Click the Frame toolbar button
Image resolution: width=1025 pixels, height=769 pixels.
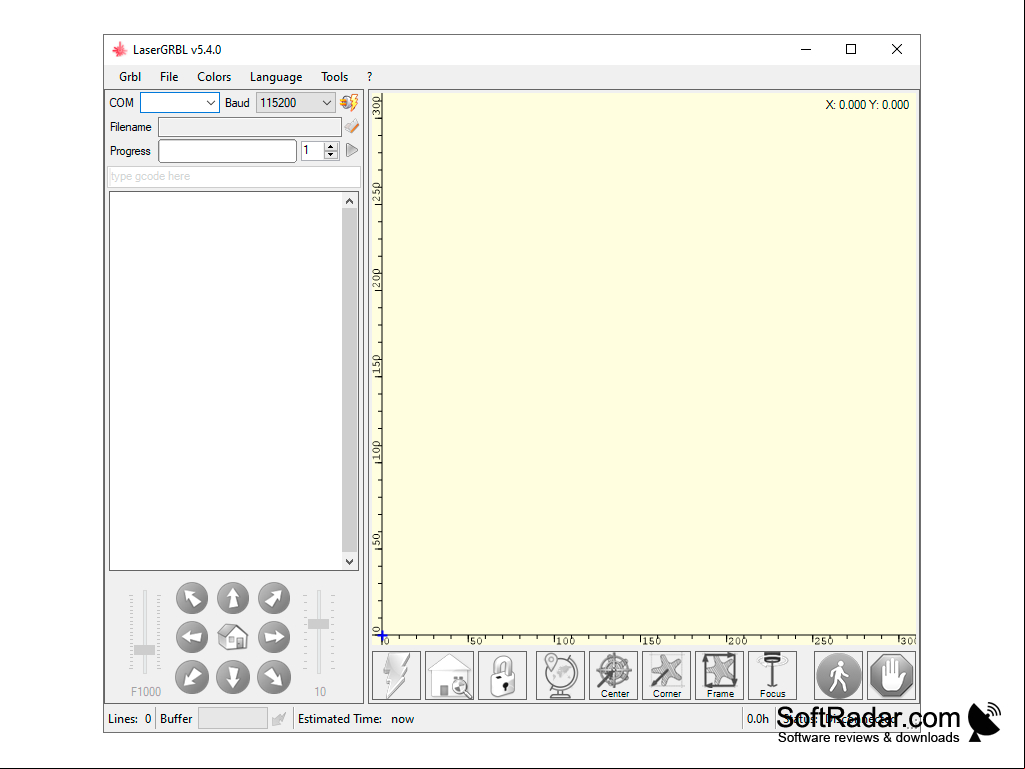[719, 675]
